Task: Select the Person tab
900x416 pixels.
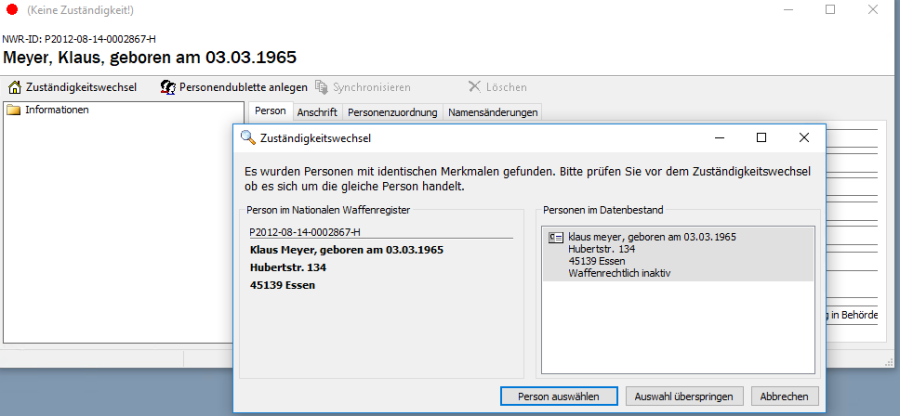Action: [x=270, y=112]
